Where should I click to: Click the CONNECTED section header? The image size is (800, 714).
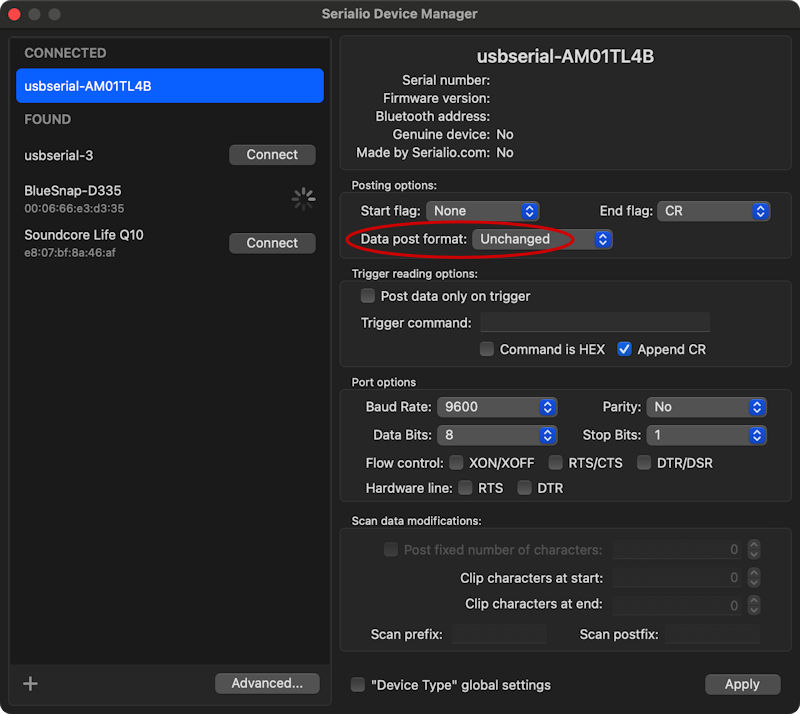point(65,53)
